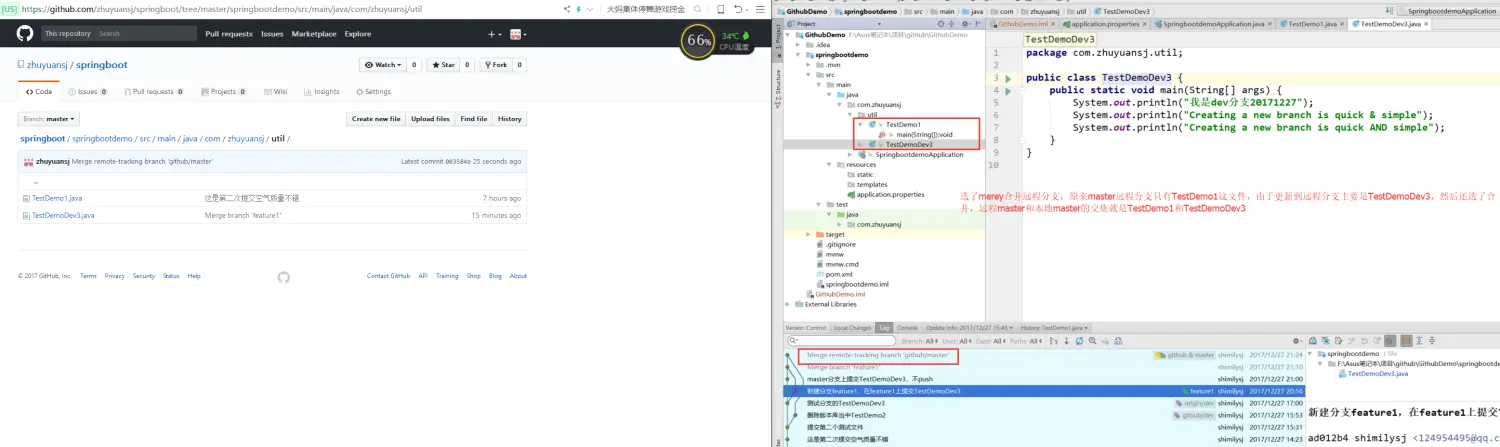Collapse the springbootdemo module in Project tree
The image size is (1500, 447).
pos(799,54)
